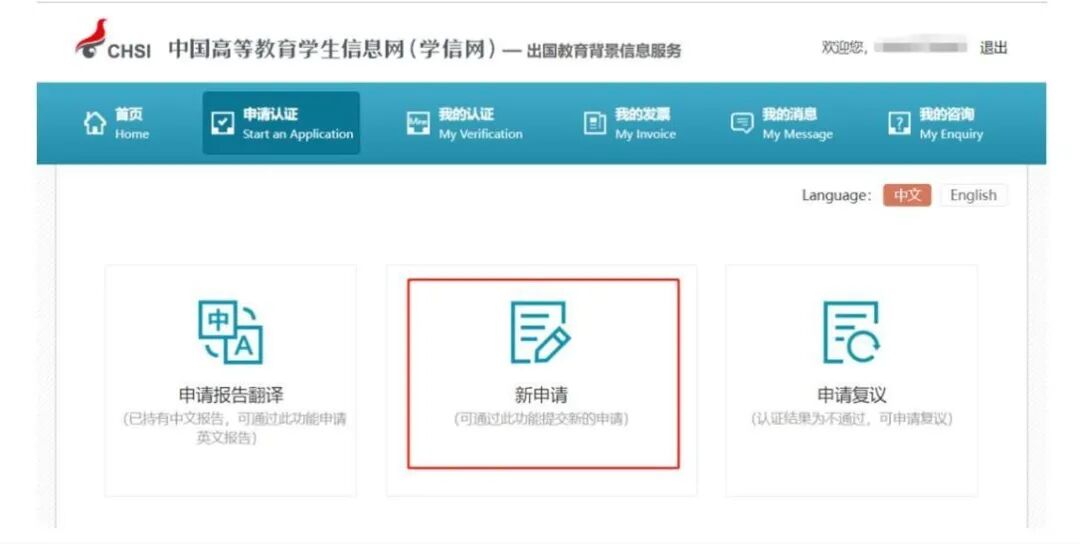Click the CHSI bird logo
Viewport: 1080px width, 544px height.
click(92, 39)
